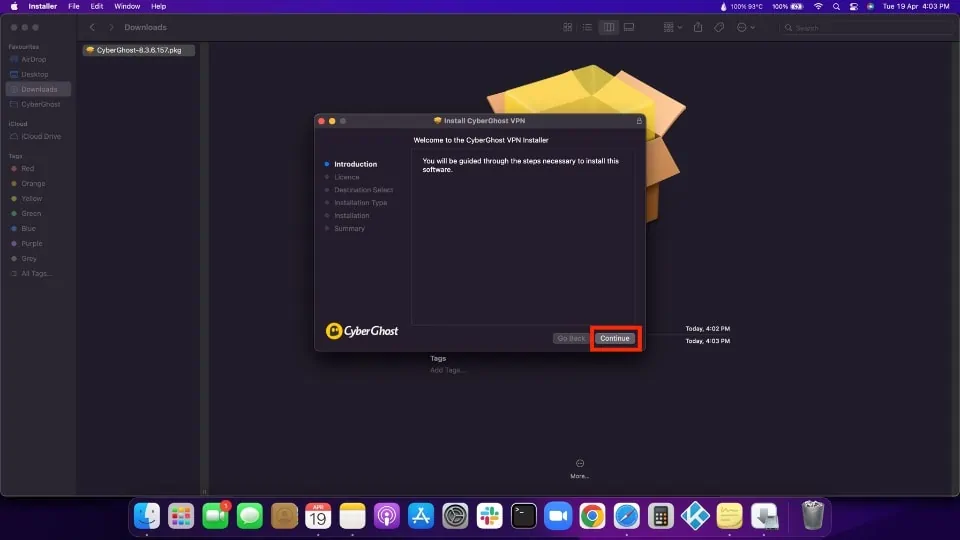Open Trash from the Dock
960x540 pixels.
pos(813,515)
